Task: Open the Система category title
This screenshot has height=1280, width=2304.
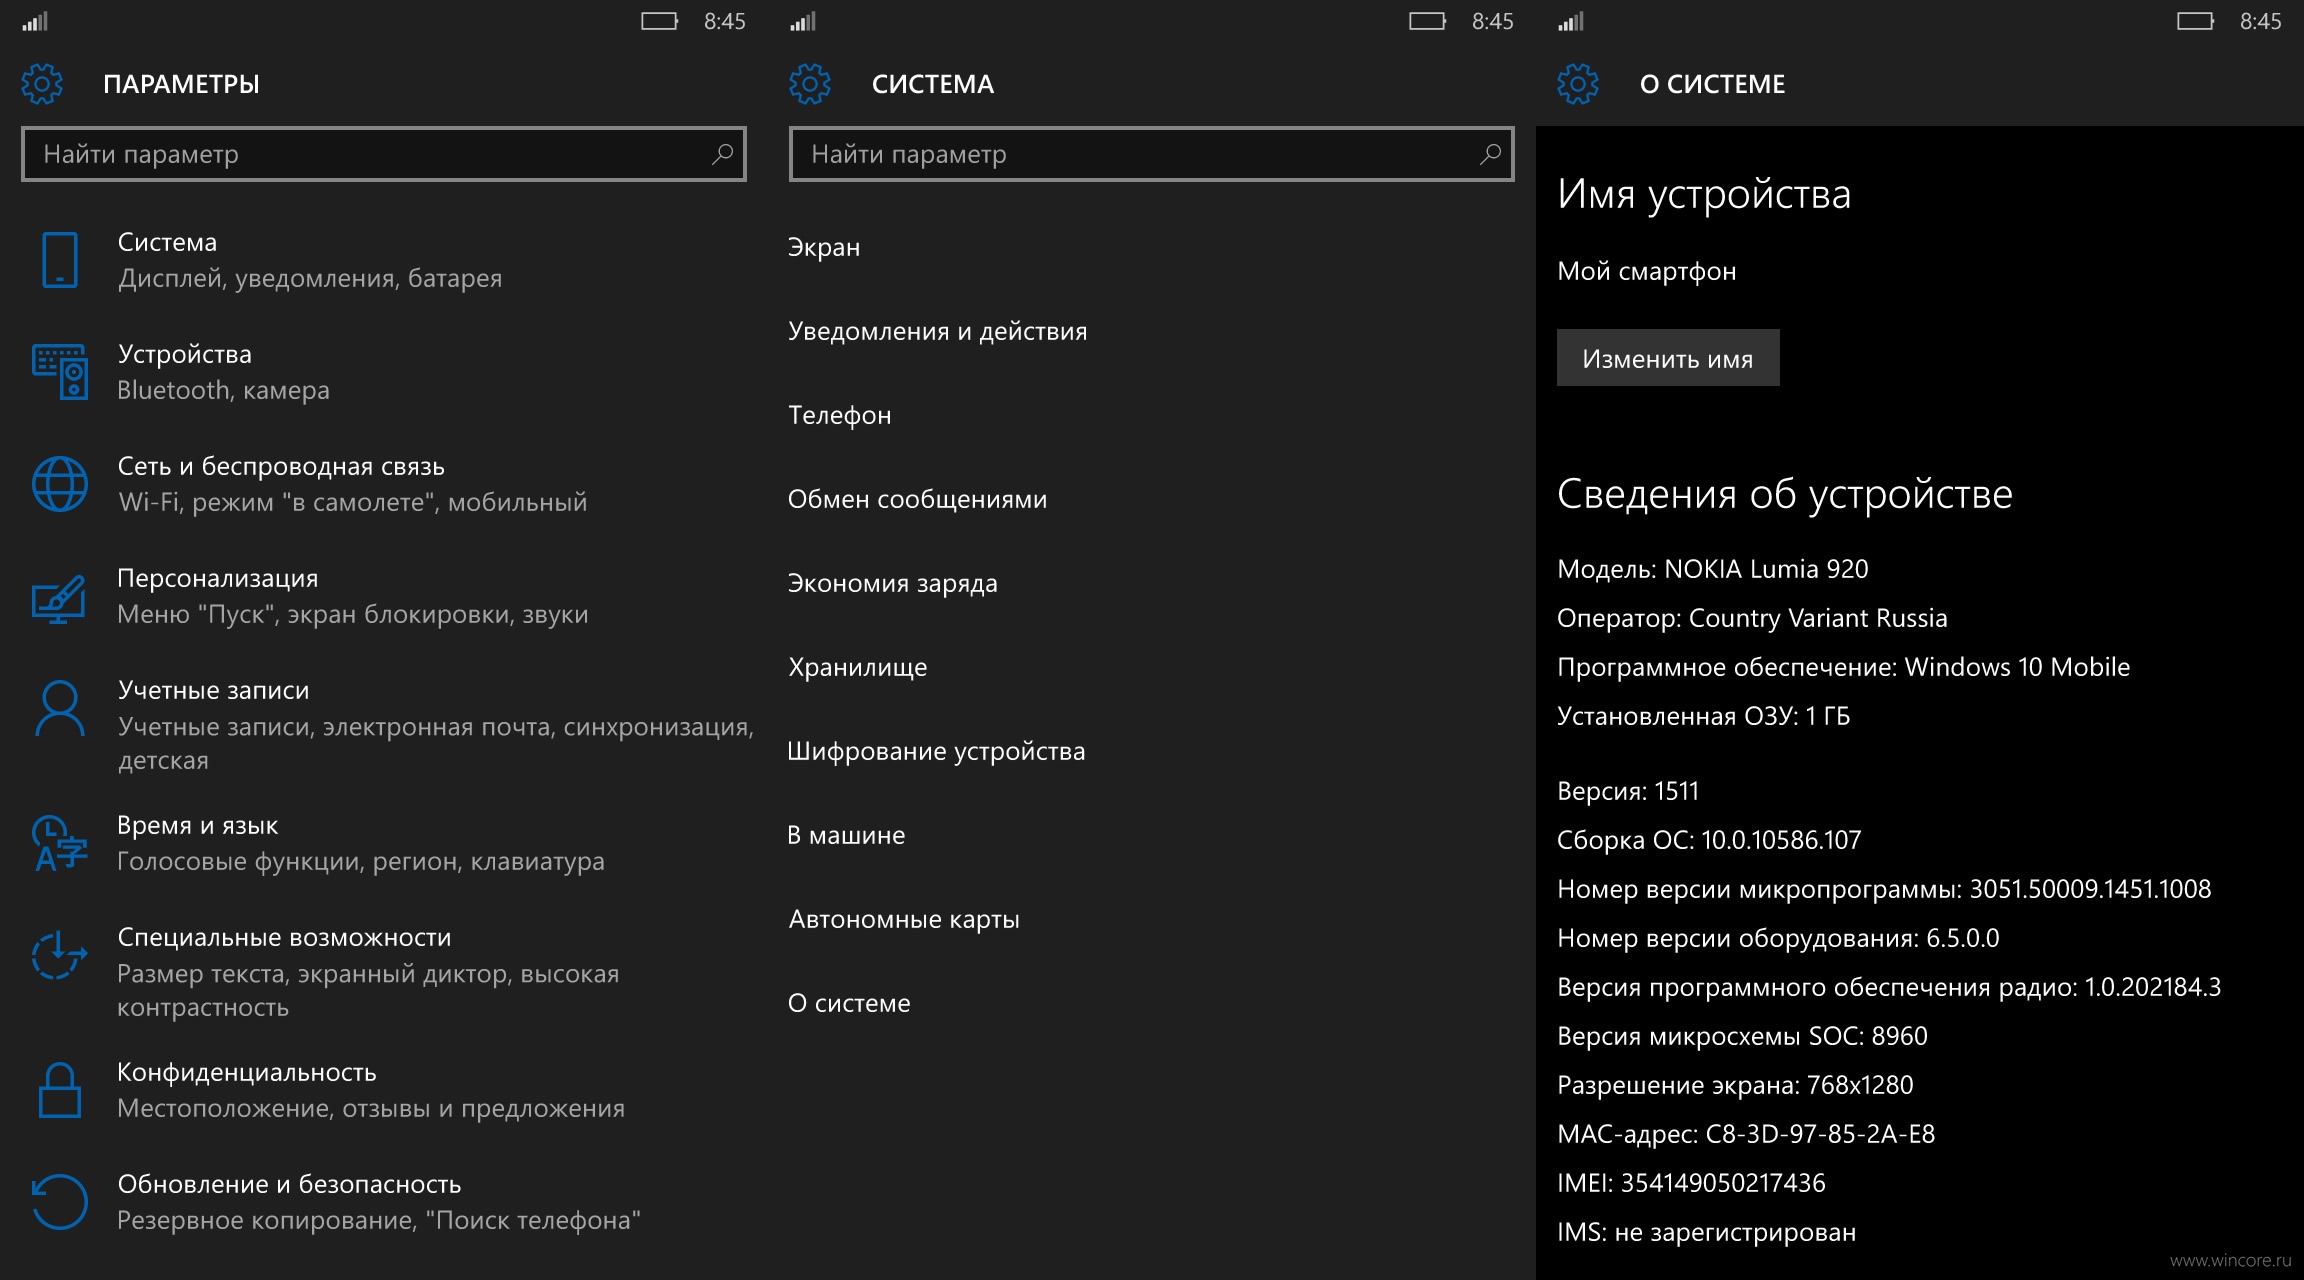Action: coord(167,242)
